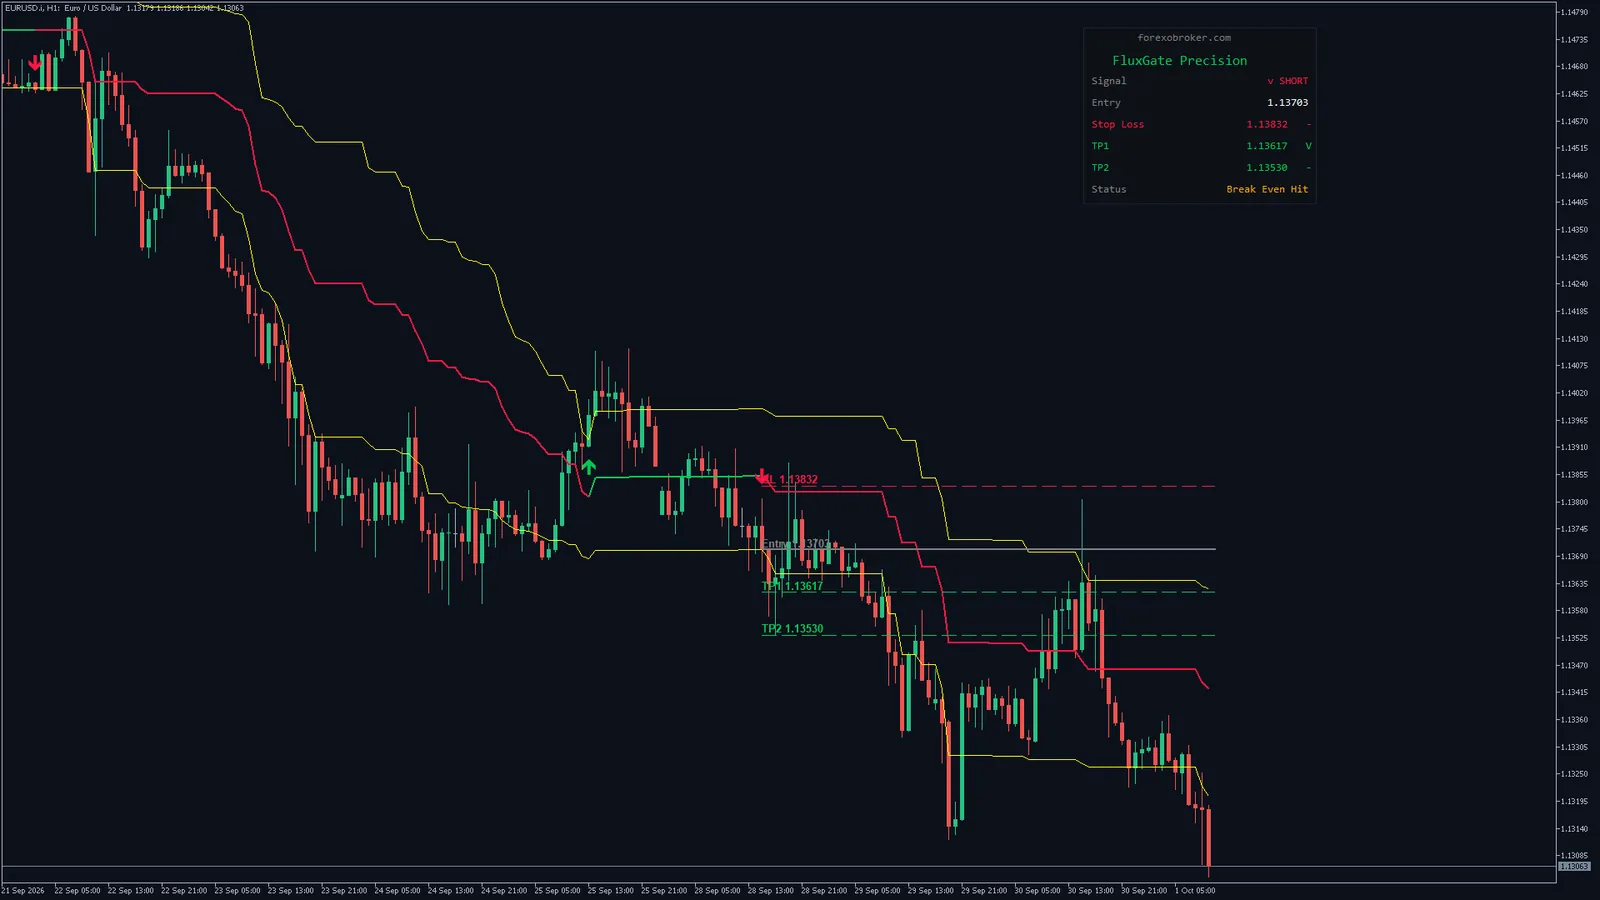This screenshot has width=1600, height=900.
Task: Click the Signal label in the panel
Action: coord(1109,81)
